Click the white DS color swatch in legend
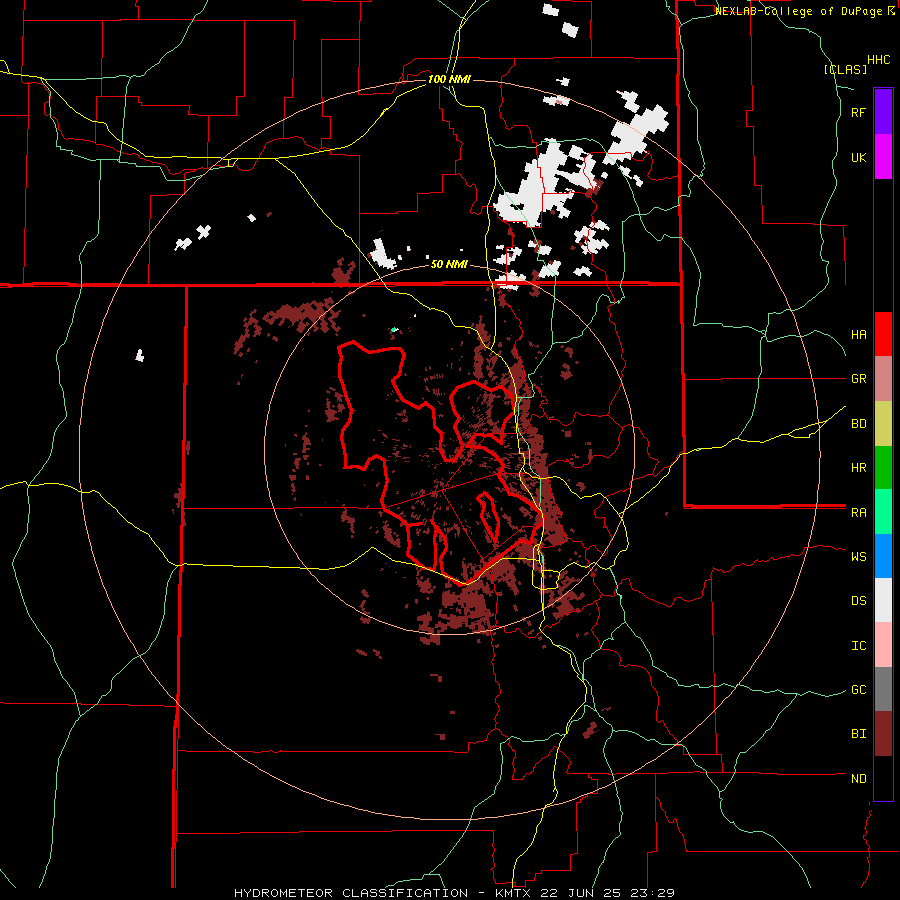This screenshot has height=900, width=900. (883, 600)
